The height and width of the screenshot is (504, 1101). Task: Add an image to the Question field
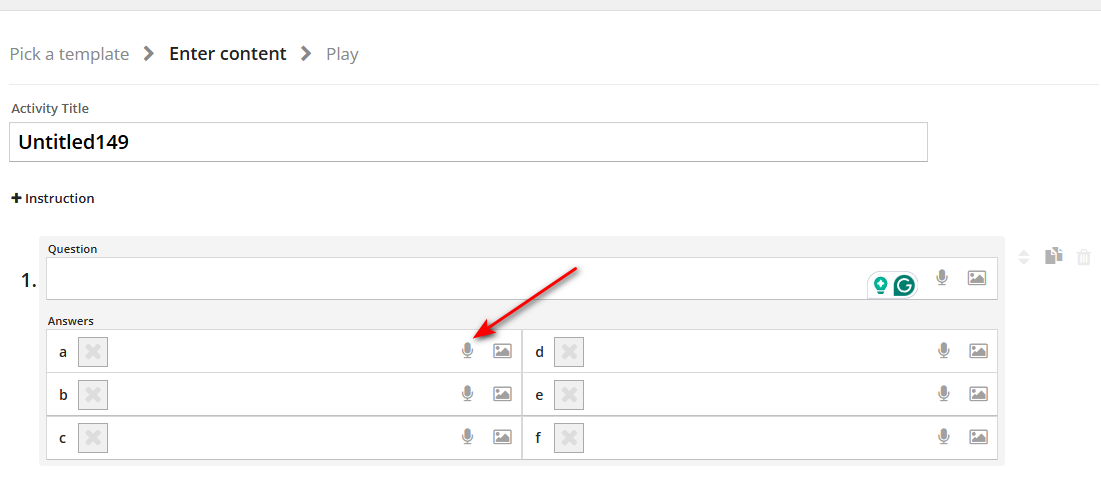(x=977, y=278)
